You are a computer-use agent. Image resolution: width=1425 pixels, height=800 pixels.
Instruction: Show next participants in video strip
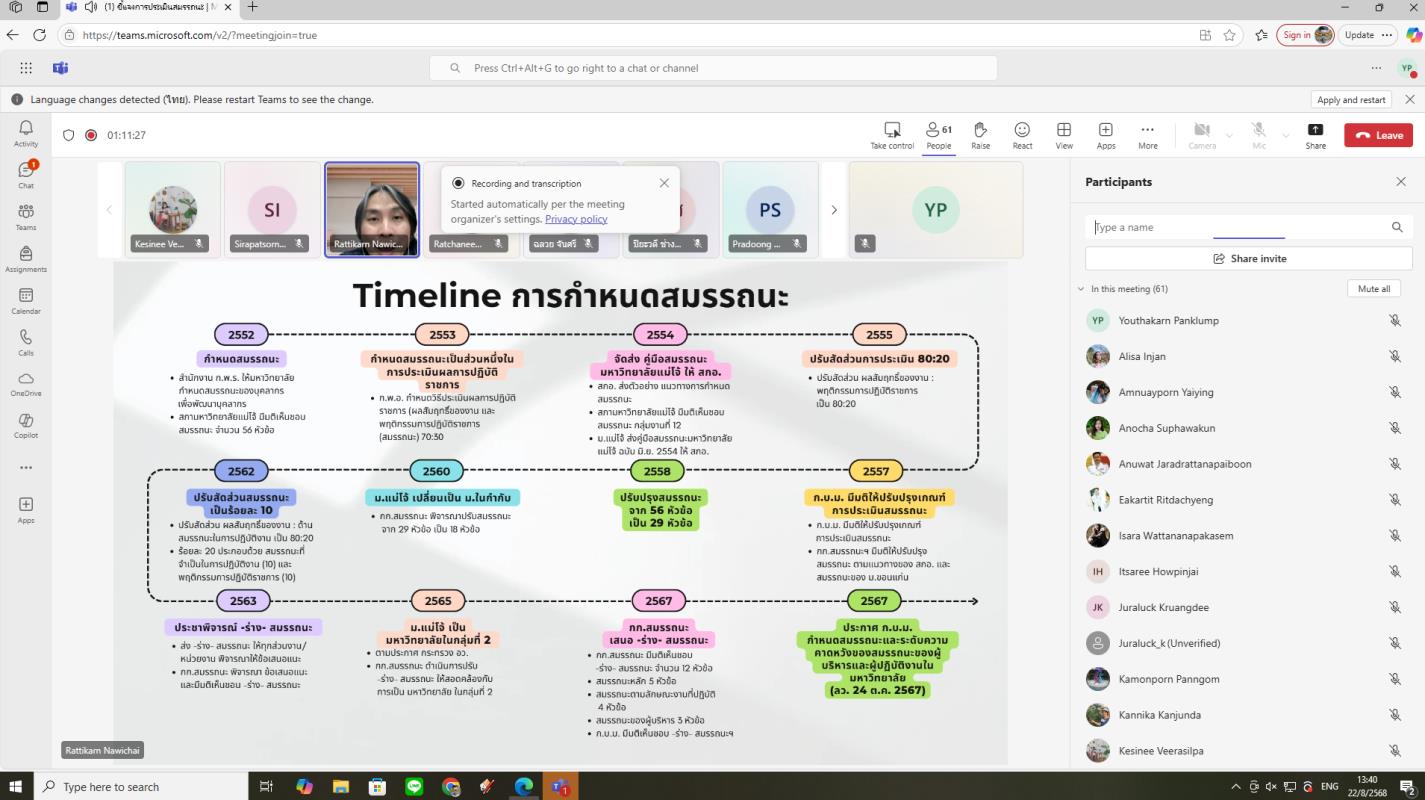[834, 210]
